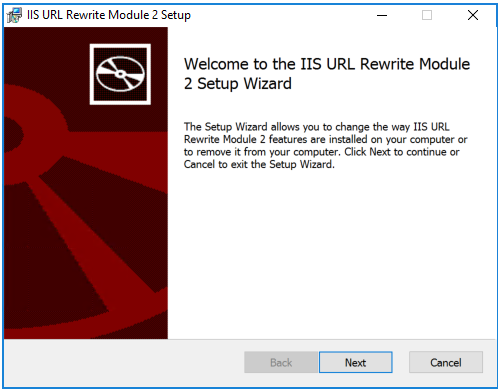Click the heading line "Welcome to the IIS URL Rewrite Module"
The height and width of the screenshot is (391, 499).
pyautogui.click(x=327, y=64)
